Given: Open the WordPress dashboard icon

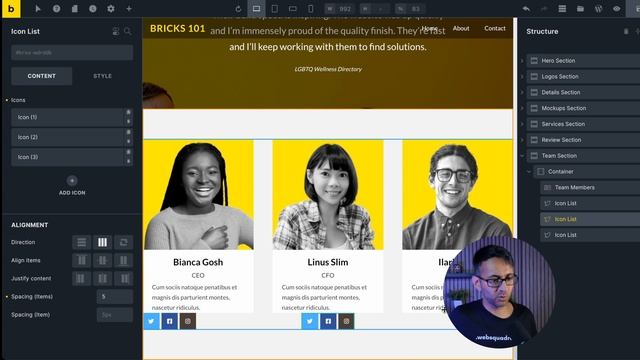Looking at the screenshot, I should point(598,9).
